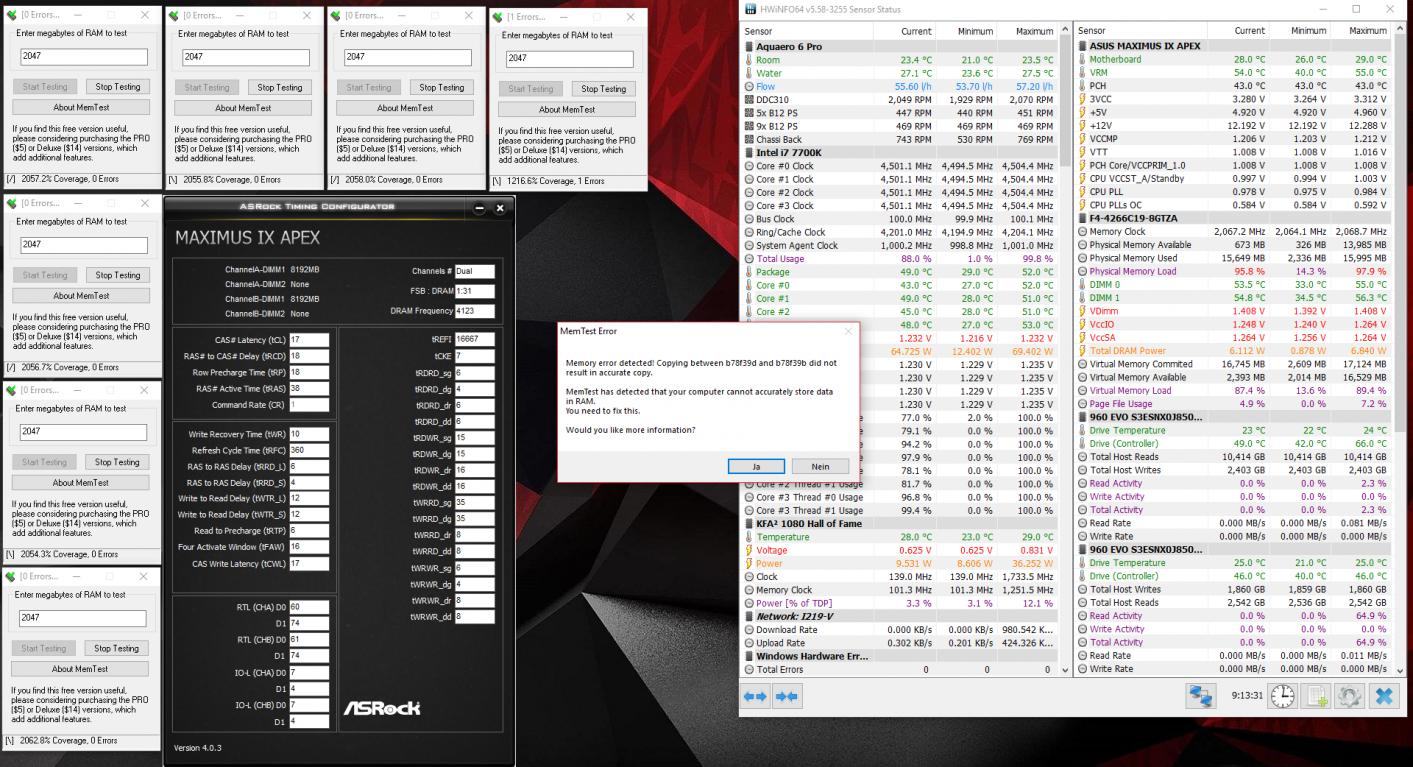This screenshot has height=767, width=1413.
Task: Click the DRAM Frequency field
Action: click(x=475, y=311)
